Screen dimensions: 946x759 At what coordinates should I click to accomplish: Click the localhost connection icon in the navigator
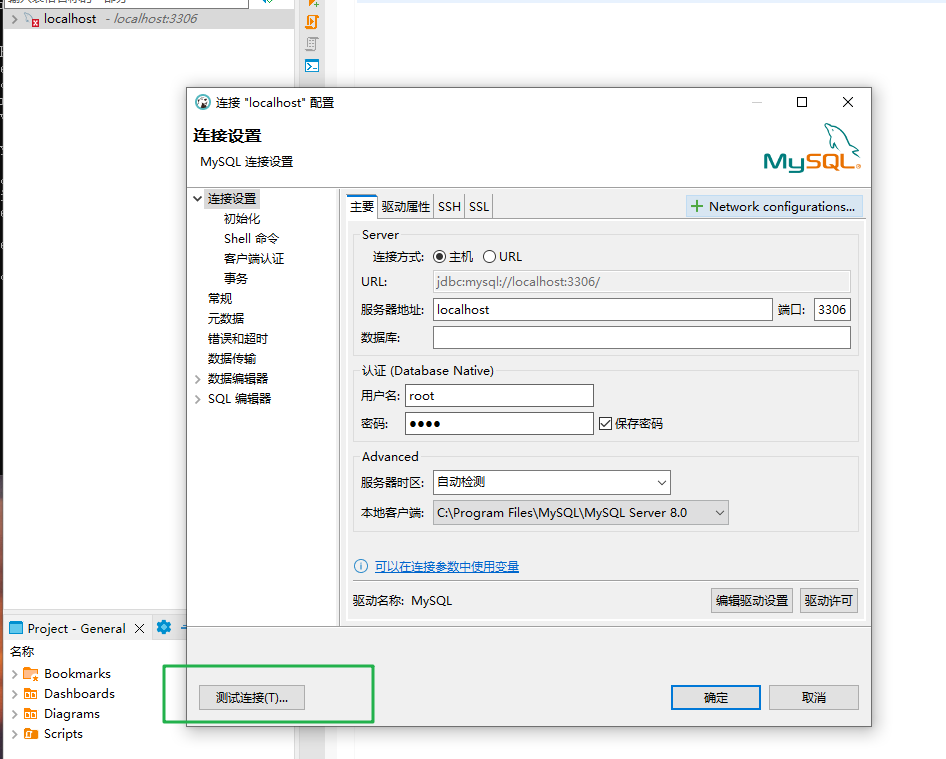pos(28,19)
